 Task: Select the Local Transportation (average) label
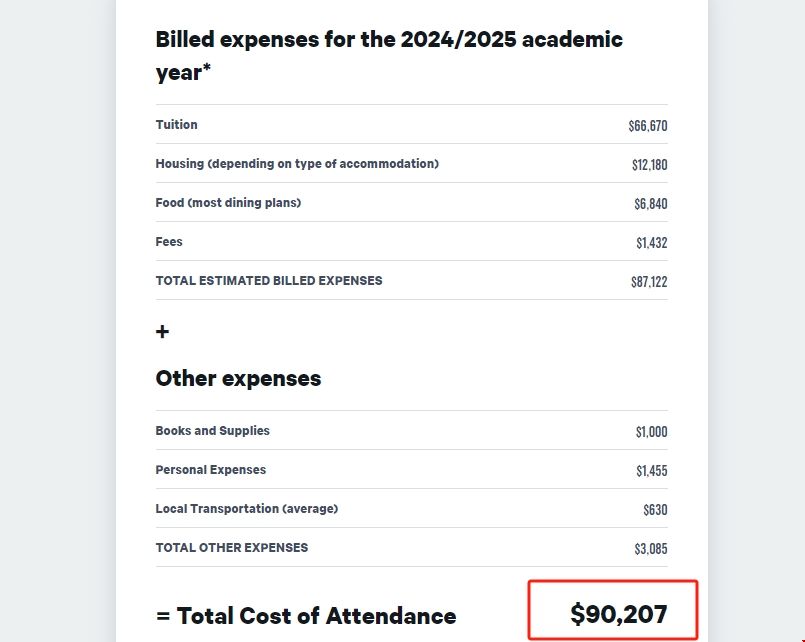tap(247, 509)
